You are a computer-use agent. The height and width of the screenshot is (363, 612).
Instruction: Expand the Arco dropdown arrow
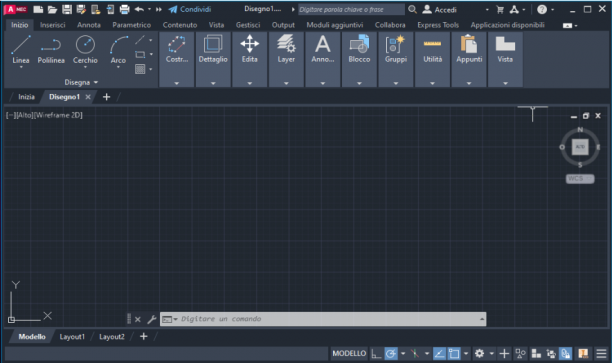coord(118,68)
